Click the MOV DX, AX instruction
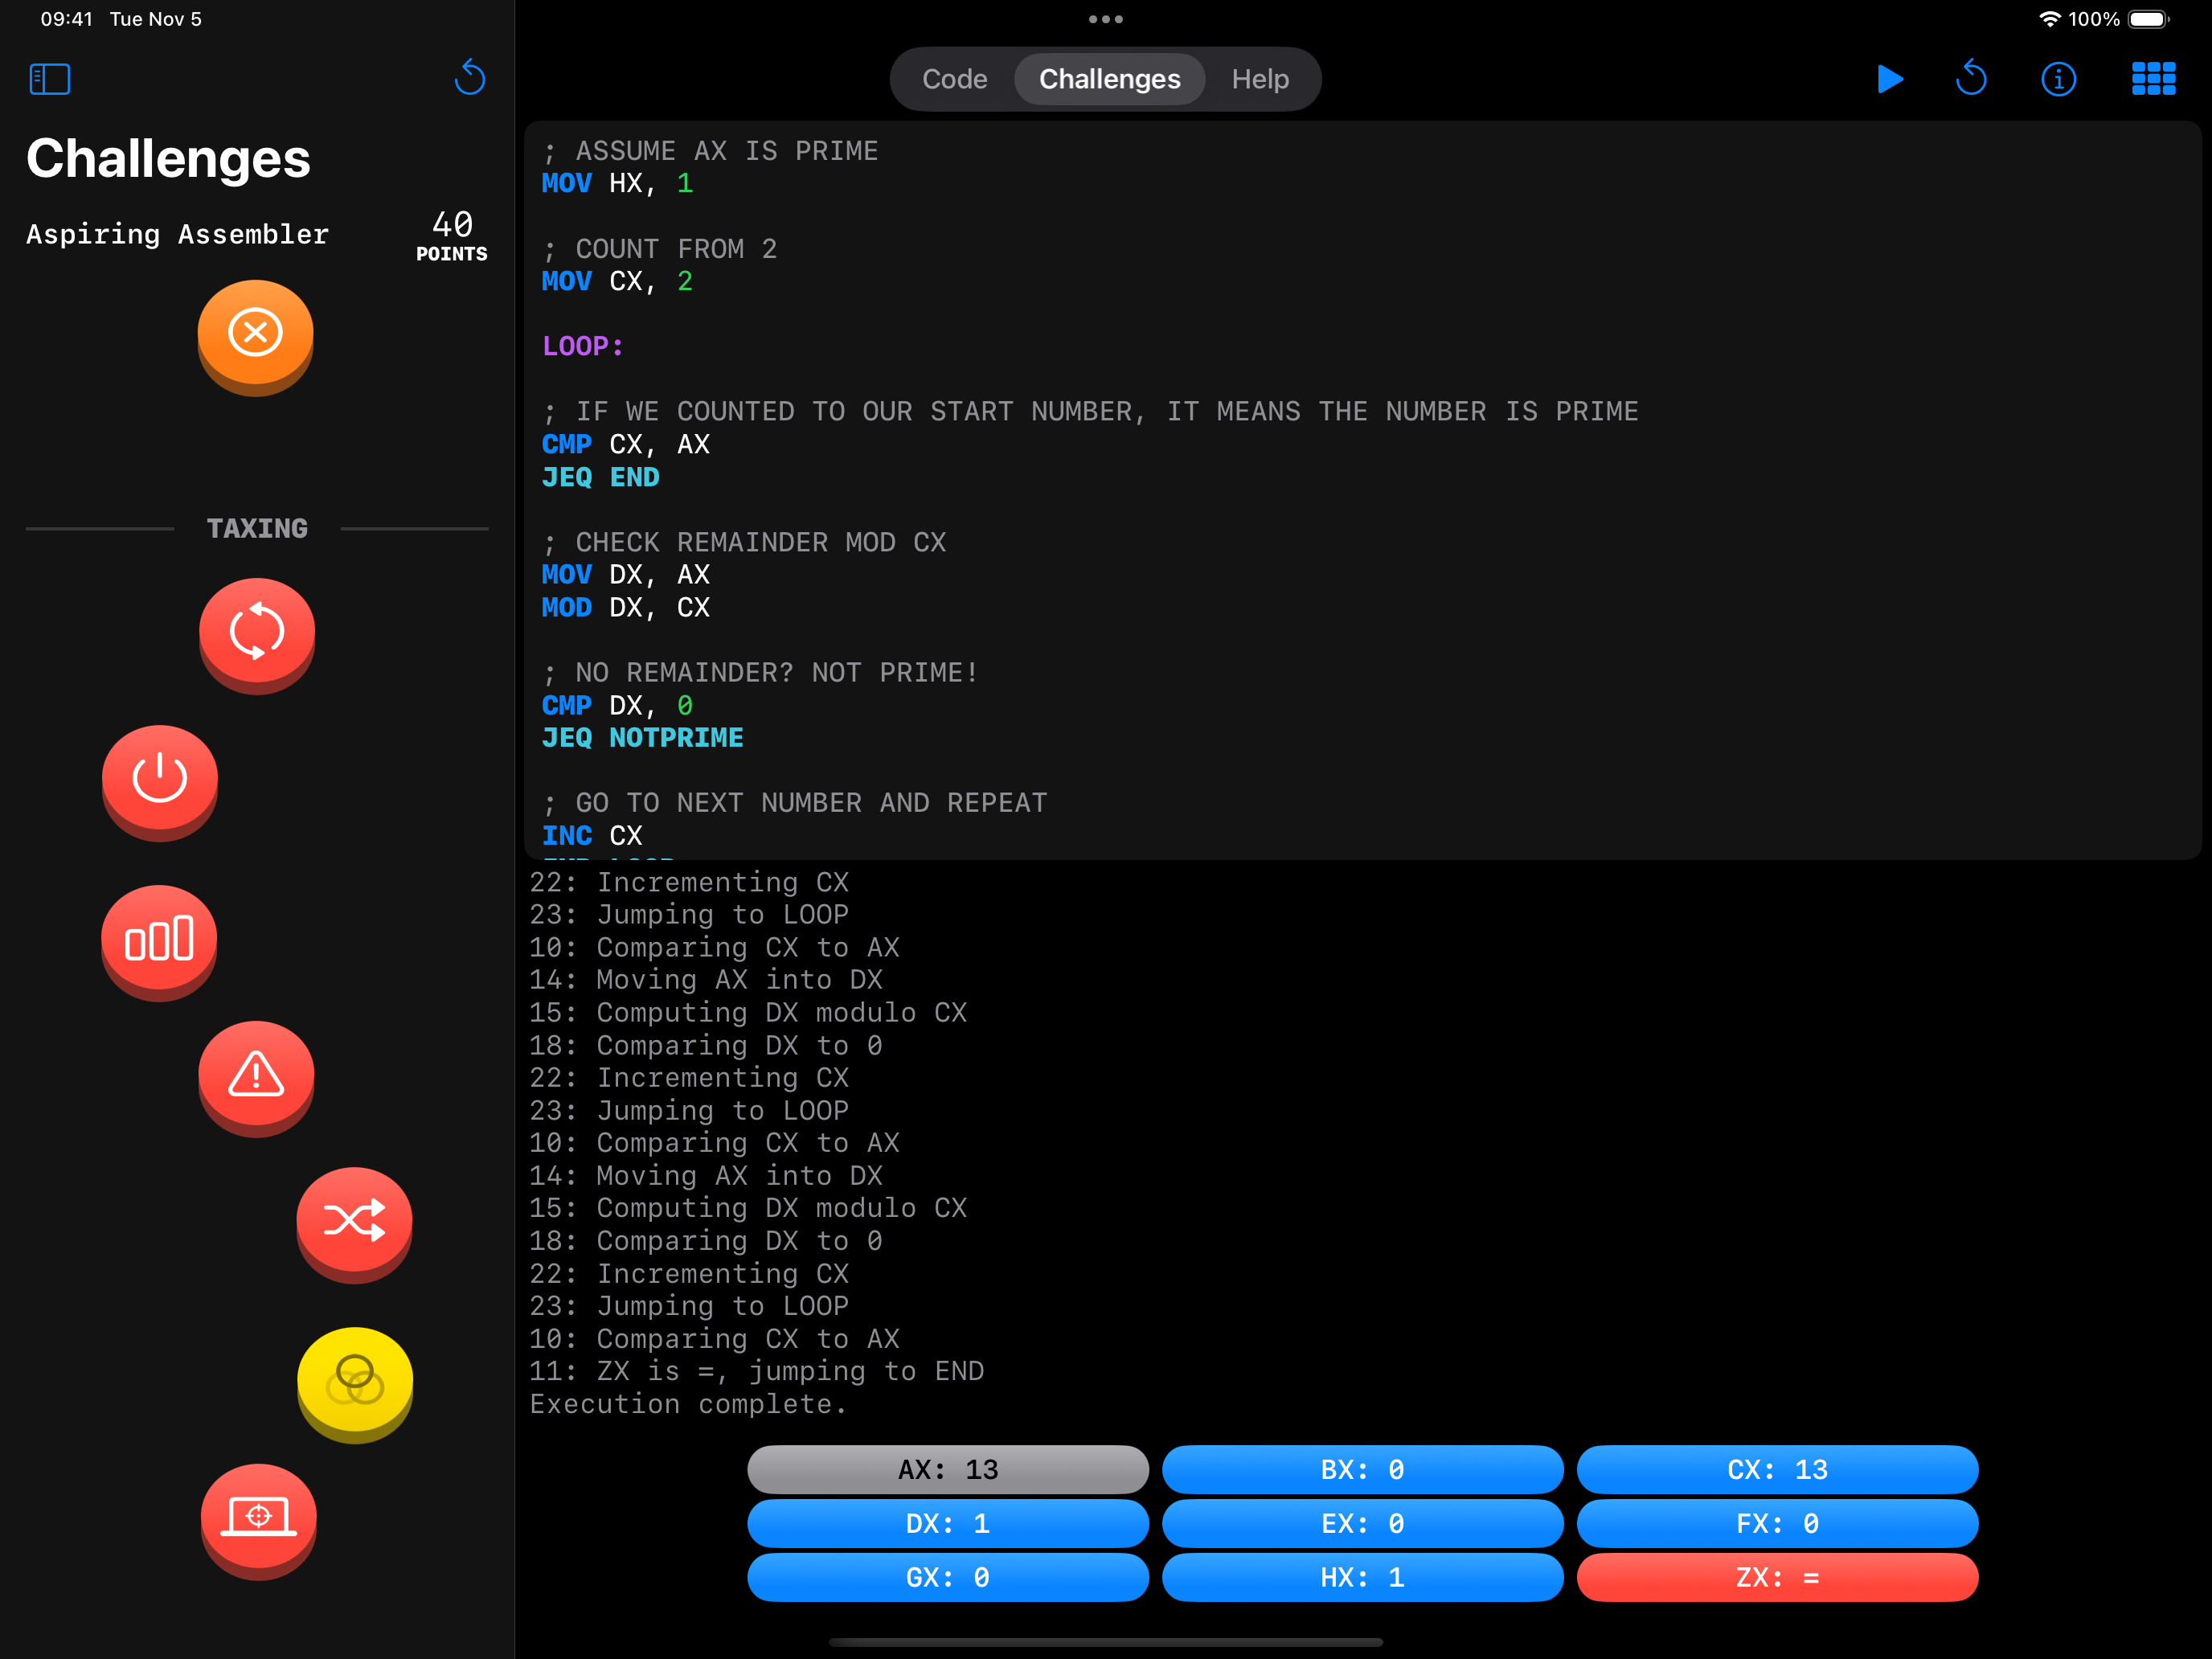2212x1659 pixels. click(x=625, y=574)
